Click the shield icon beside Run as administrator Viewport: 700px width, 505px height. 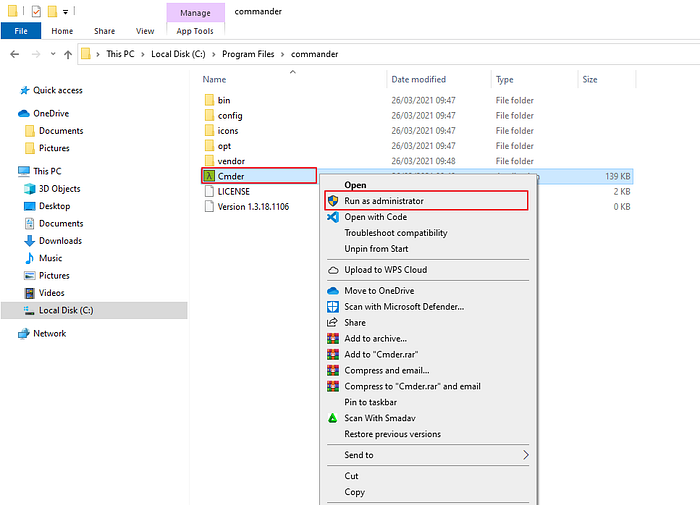pos(333,201)
